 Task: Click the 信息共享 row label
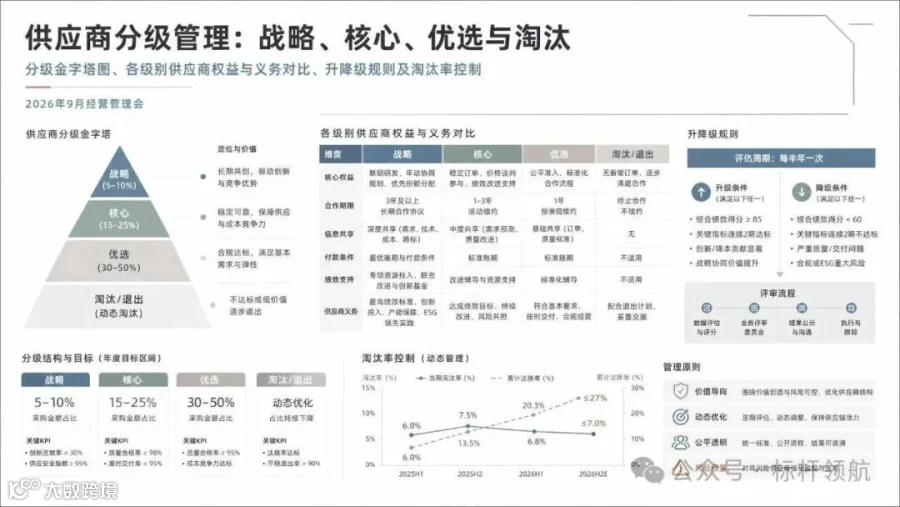(339, 234)
